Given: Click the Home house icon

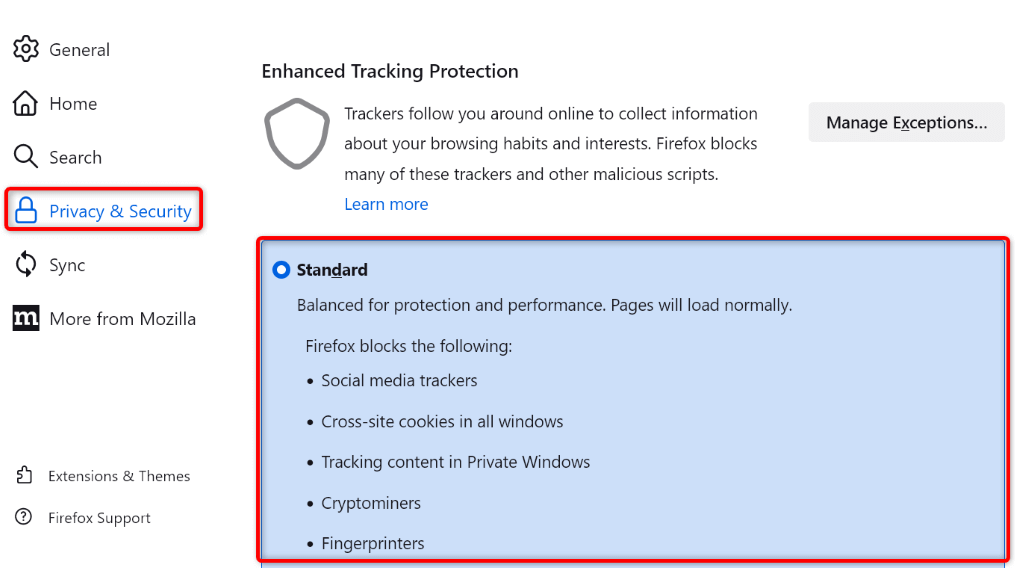Looking at the screenshot, I should (x=25, y=103).
